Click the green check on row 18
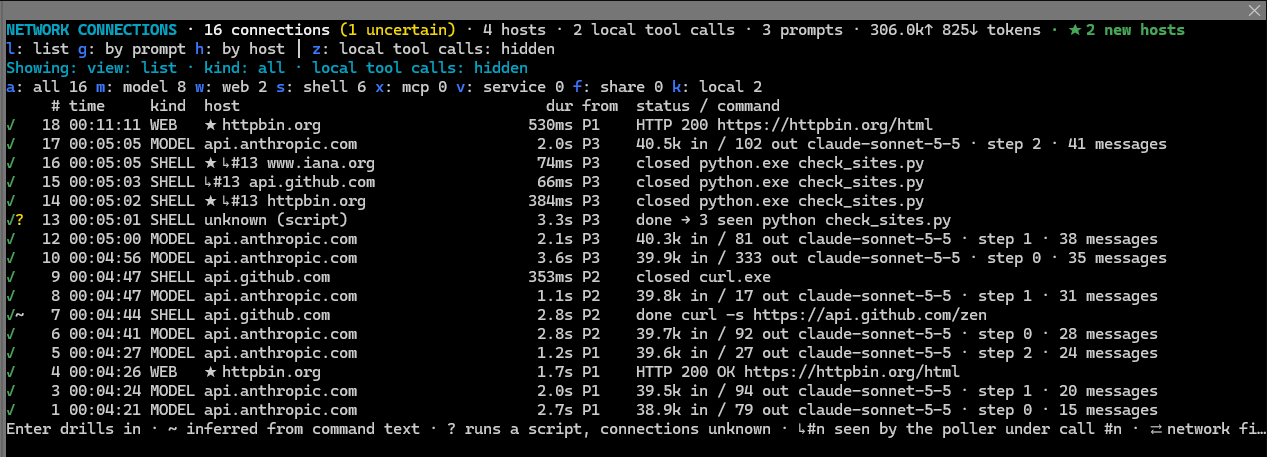This screenshot has height=457, width=1267. pyautogui.click(x=10, y=125)
